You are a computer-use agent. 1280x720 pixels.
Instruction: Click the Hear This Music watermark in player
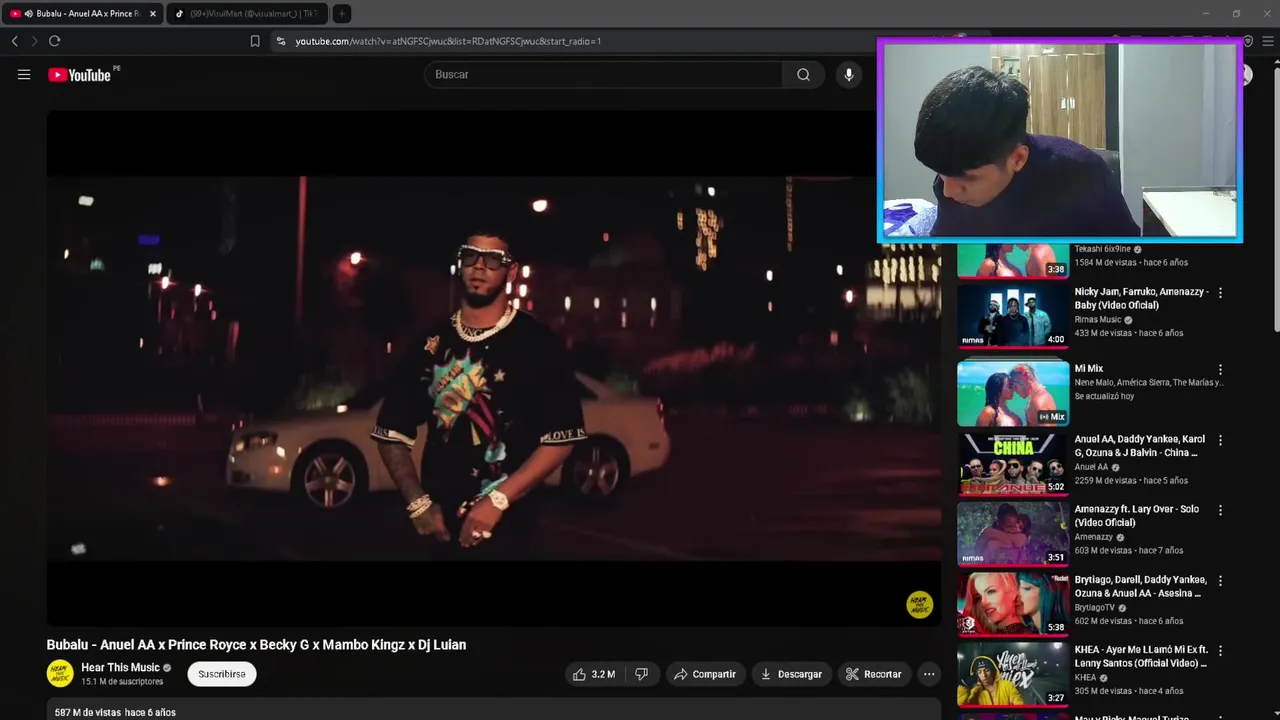coord(919,604)
